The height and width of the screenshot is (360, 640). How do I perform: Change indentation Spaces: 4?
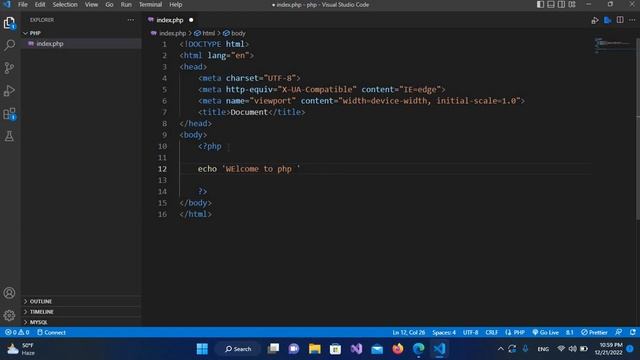pyautogui.click(x=444, y=332)
